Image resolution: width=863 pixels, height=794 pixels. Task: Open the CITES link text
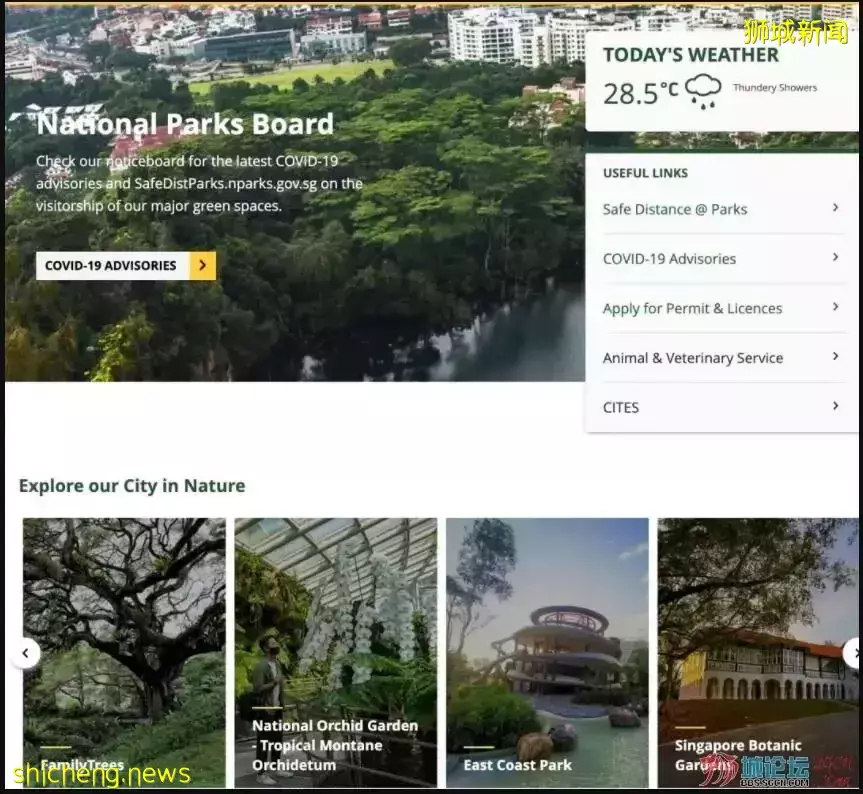coord(621,407)
